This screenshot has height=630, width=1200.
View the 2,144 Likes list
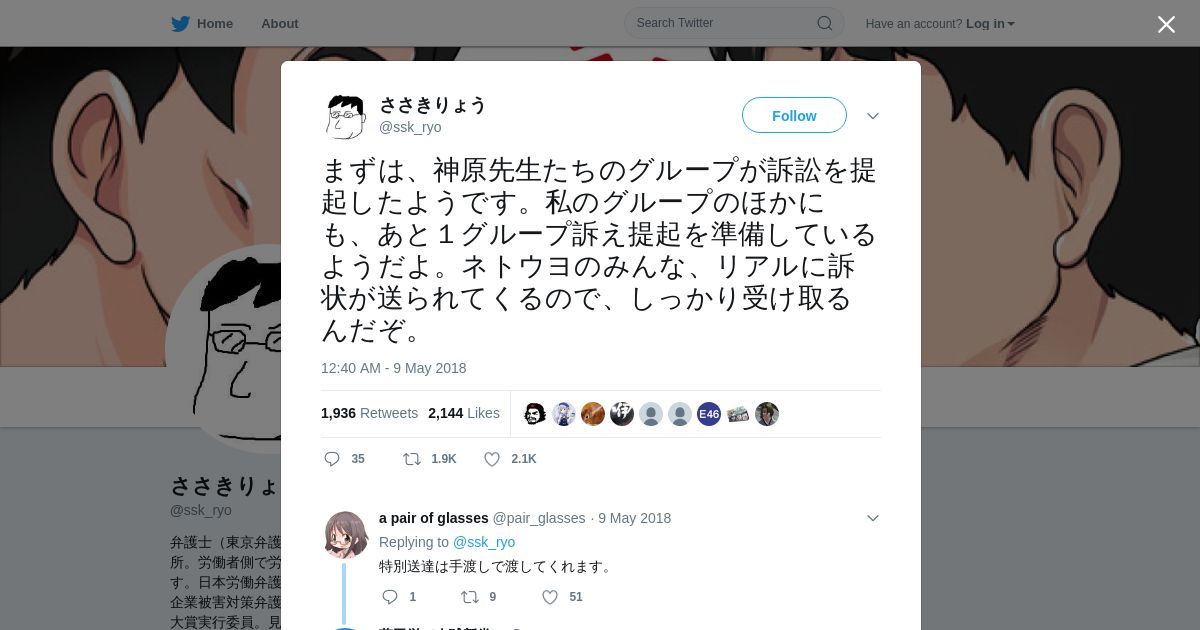[464, 413]
